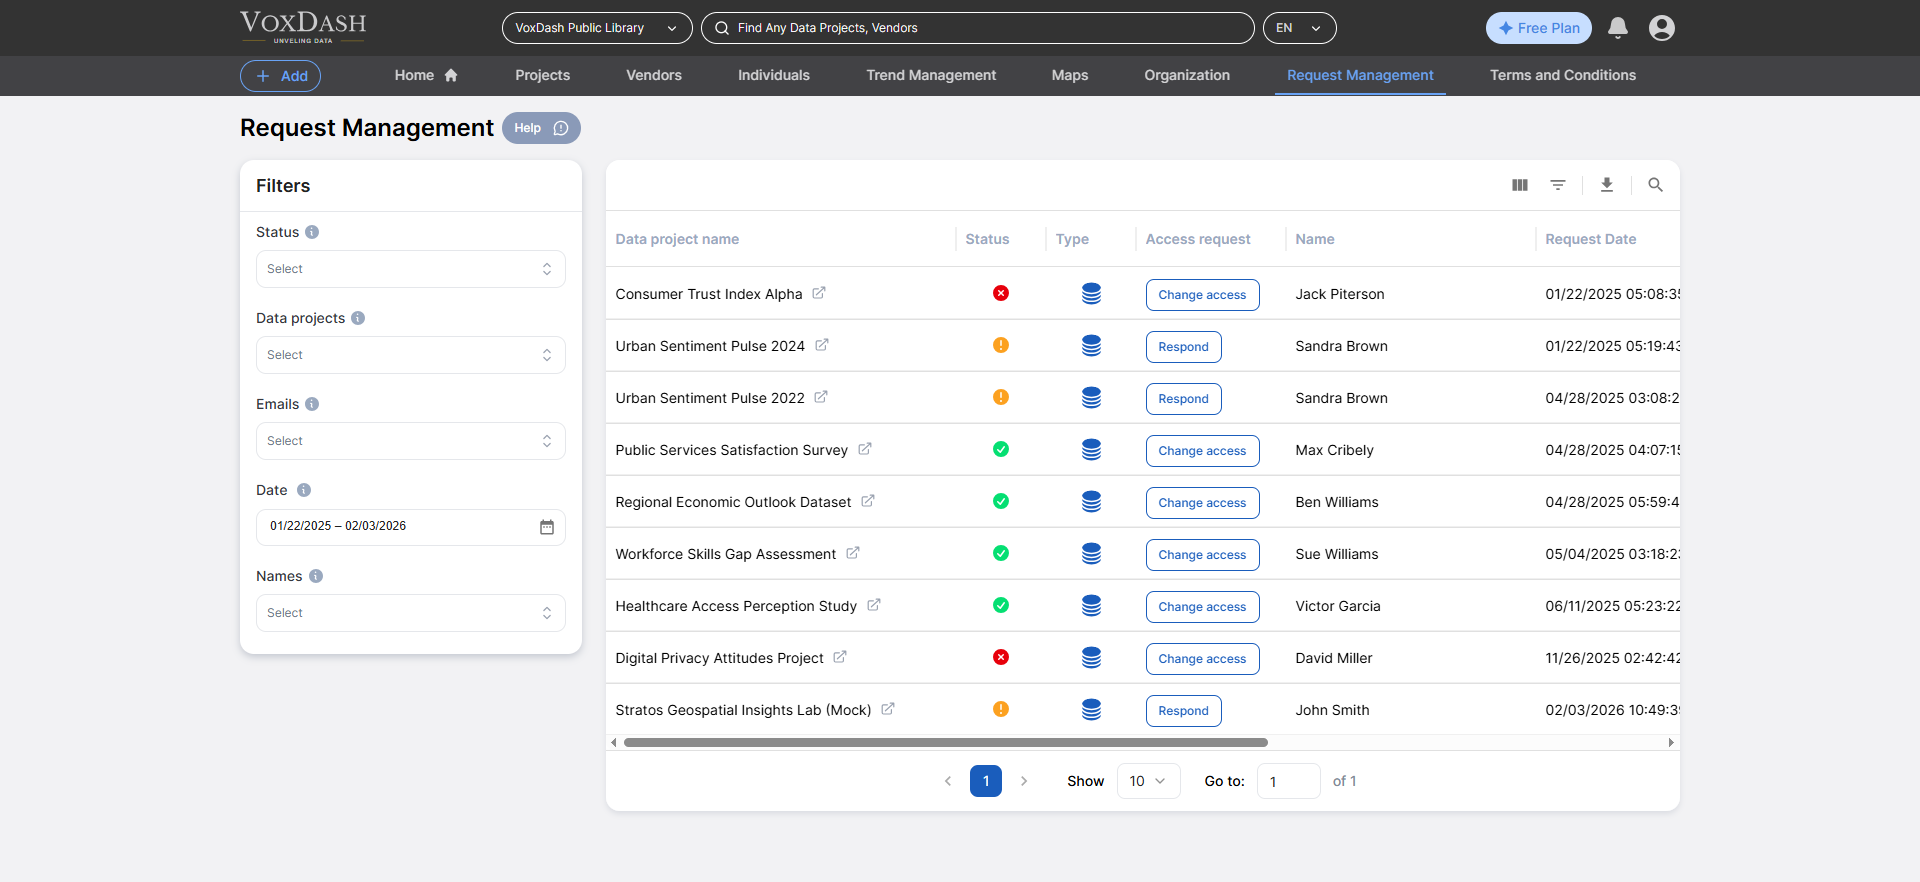Open Organization tab
1920x882 pixels.
[1187, 75]
